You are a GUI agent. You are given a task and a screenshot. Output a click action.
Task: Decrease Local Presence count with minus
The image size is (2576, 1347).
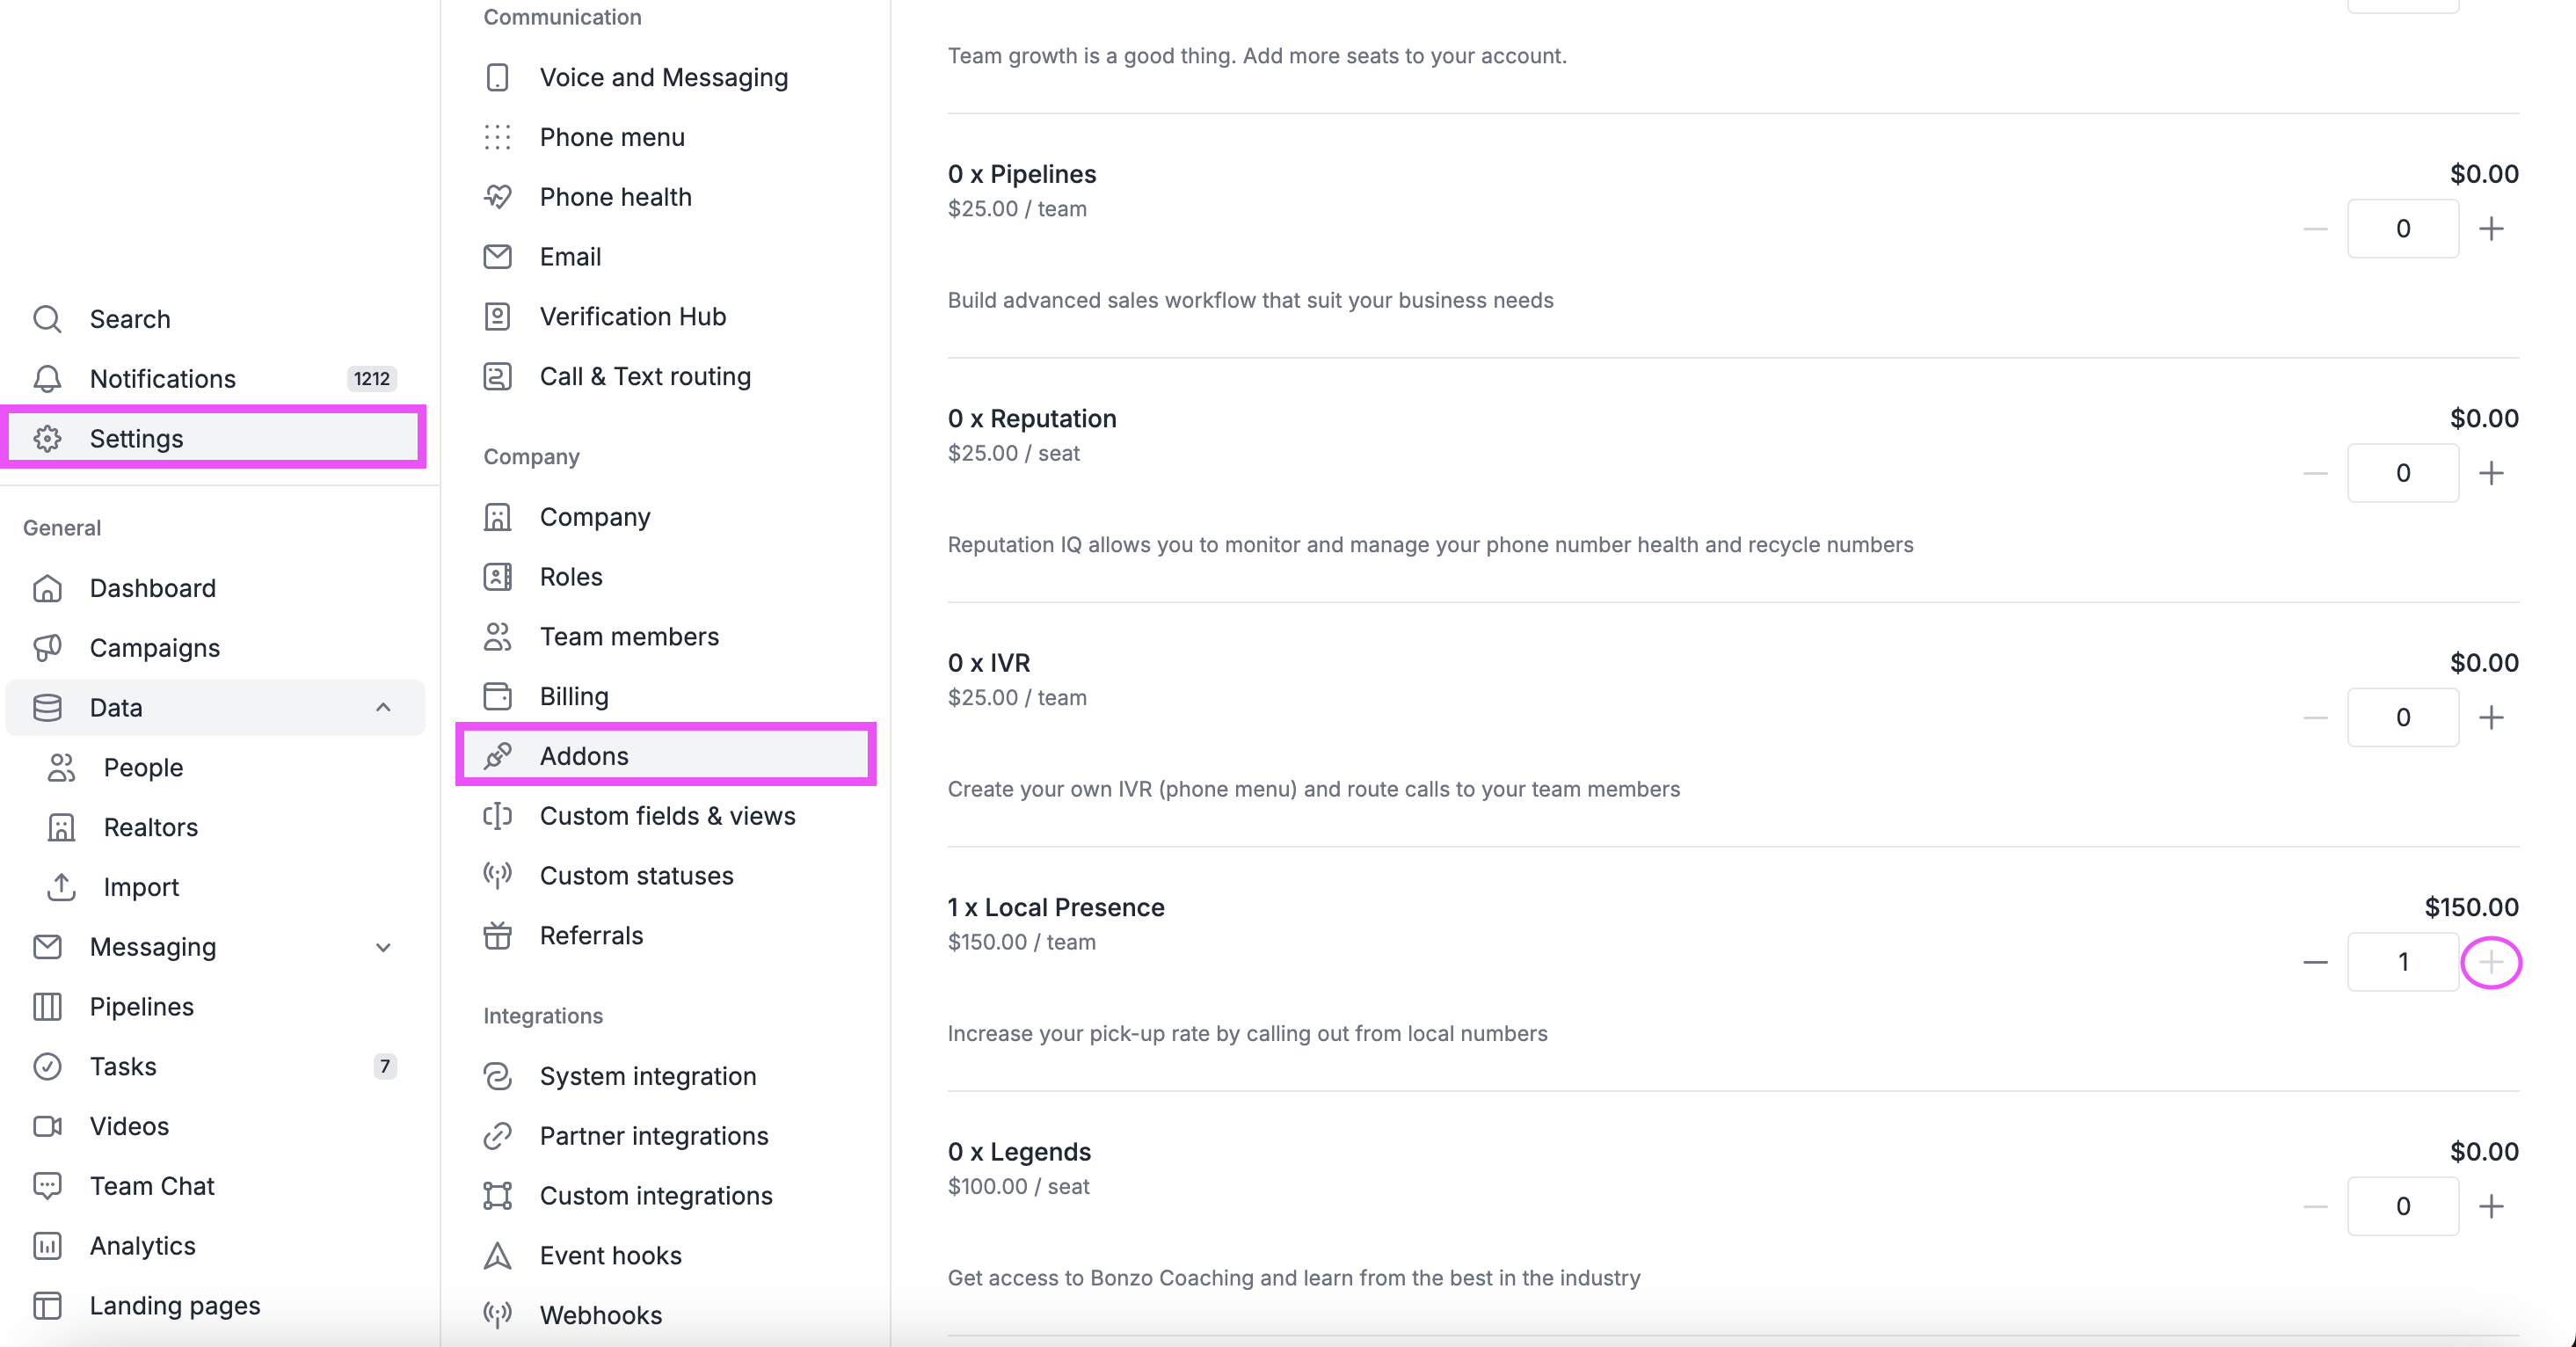coord(2315,962)
